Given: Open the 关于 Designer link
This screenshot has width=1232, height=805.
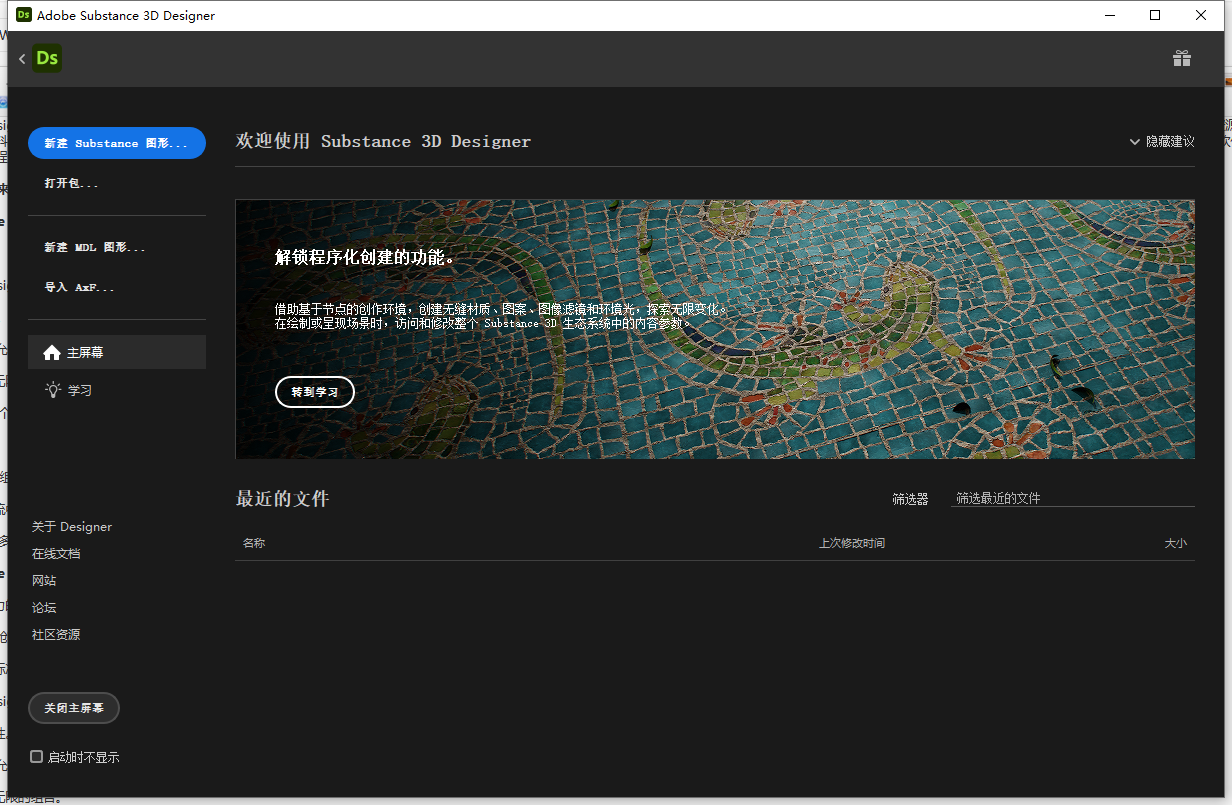Looking at the screenshot, I should tap(72, 526).
